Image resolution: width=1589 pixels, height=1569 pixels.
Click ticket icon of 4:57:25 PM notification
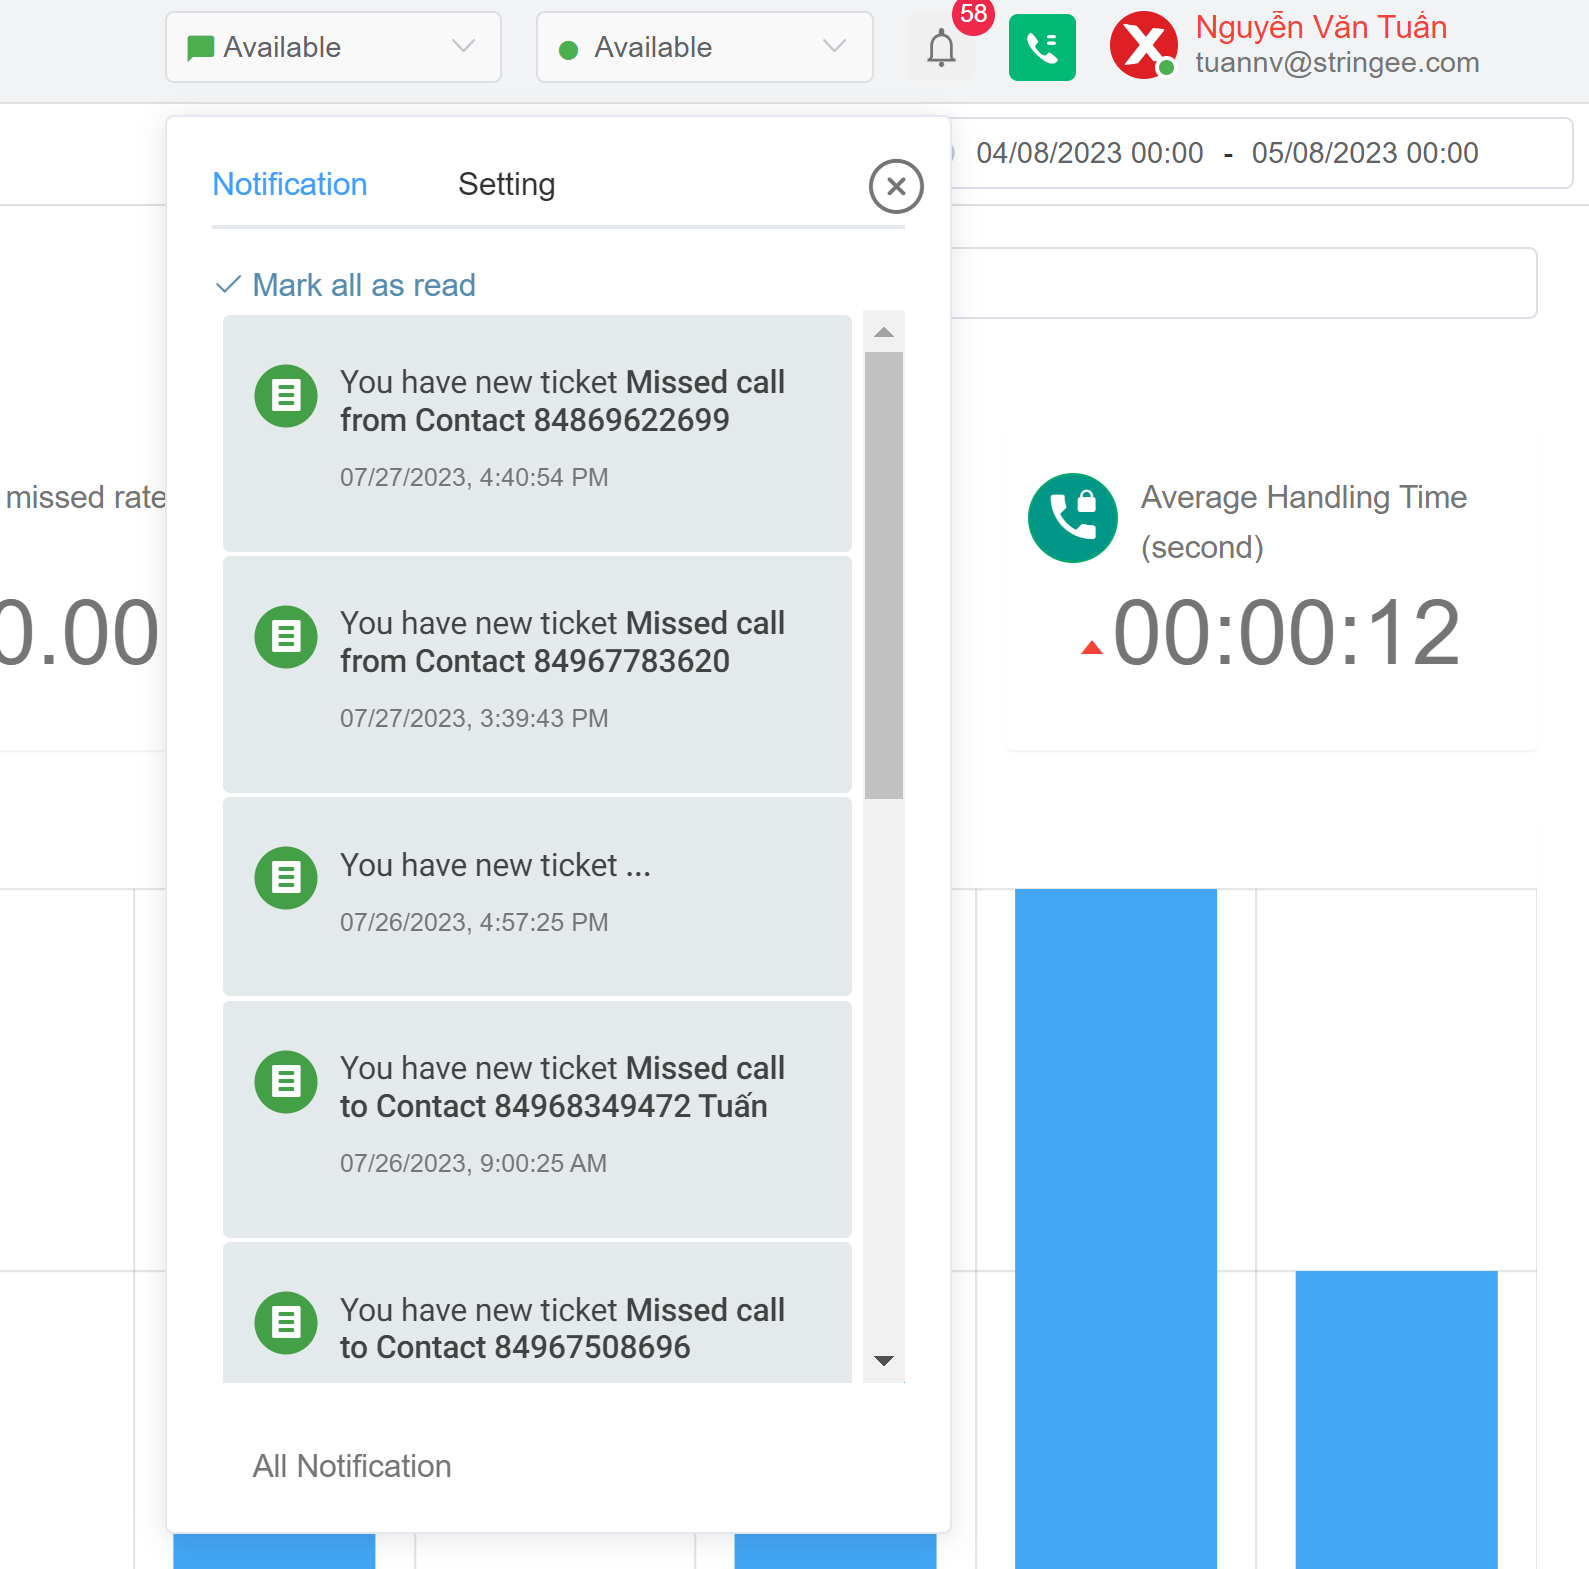[x=286, y=878]
